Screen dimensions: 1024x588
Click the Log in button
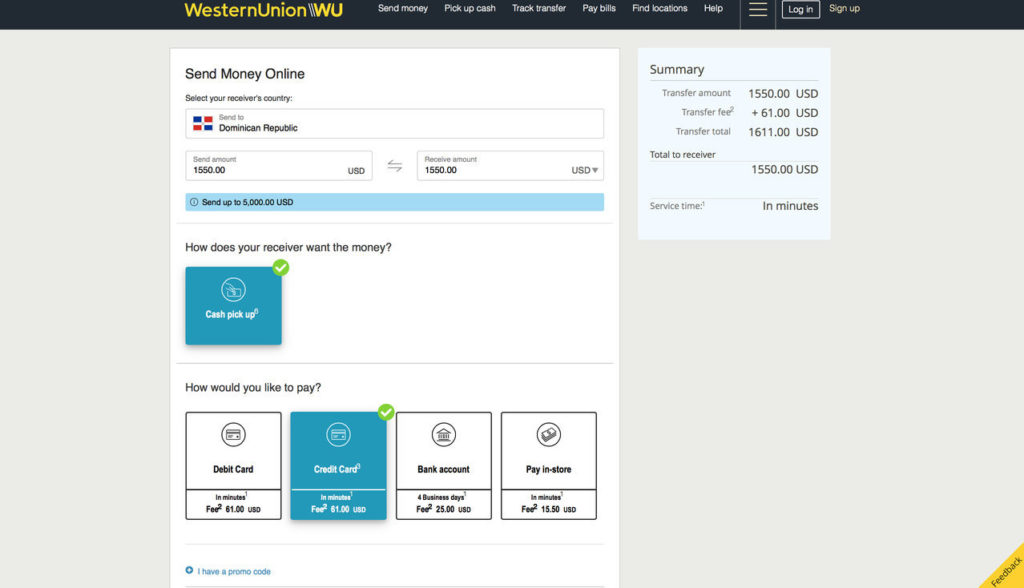[x=801, y=9]
